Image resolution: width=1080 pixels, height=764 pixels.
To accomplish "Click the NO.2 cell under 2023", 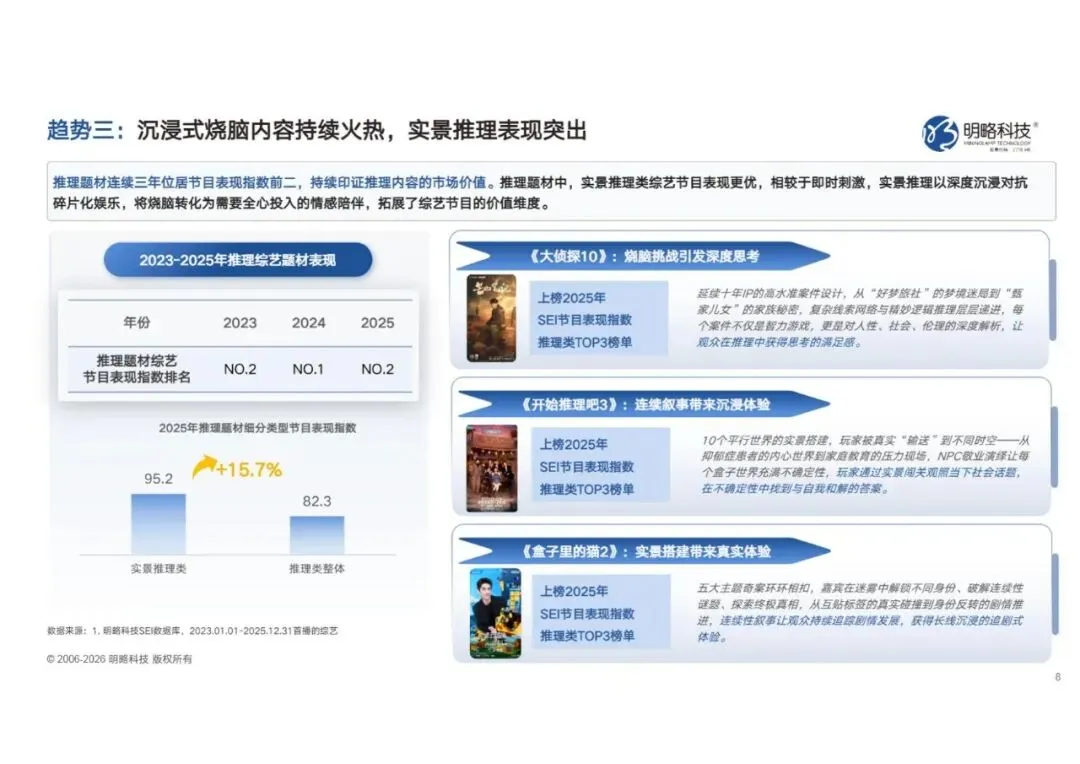I will tap(240, 369).
